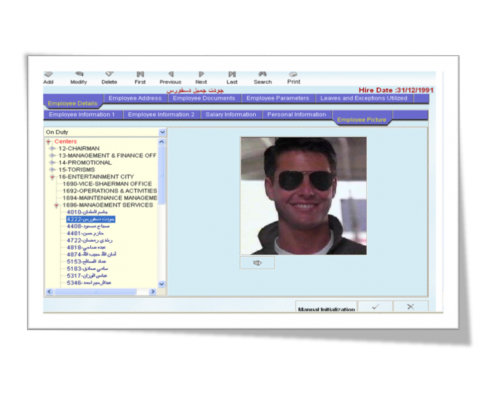The width and height of the screenshot is (495, 400).
Task: Select employee 5183 in the tree
Action: coord(87,268)
